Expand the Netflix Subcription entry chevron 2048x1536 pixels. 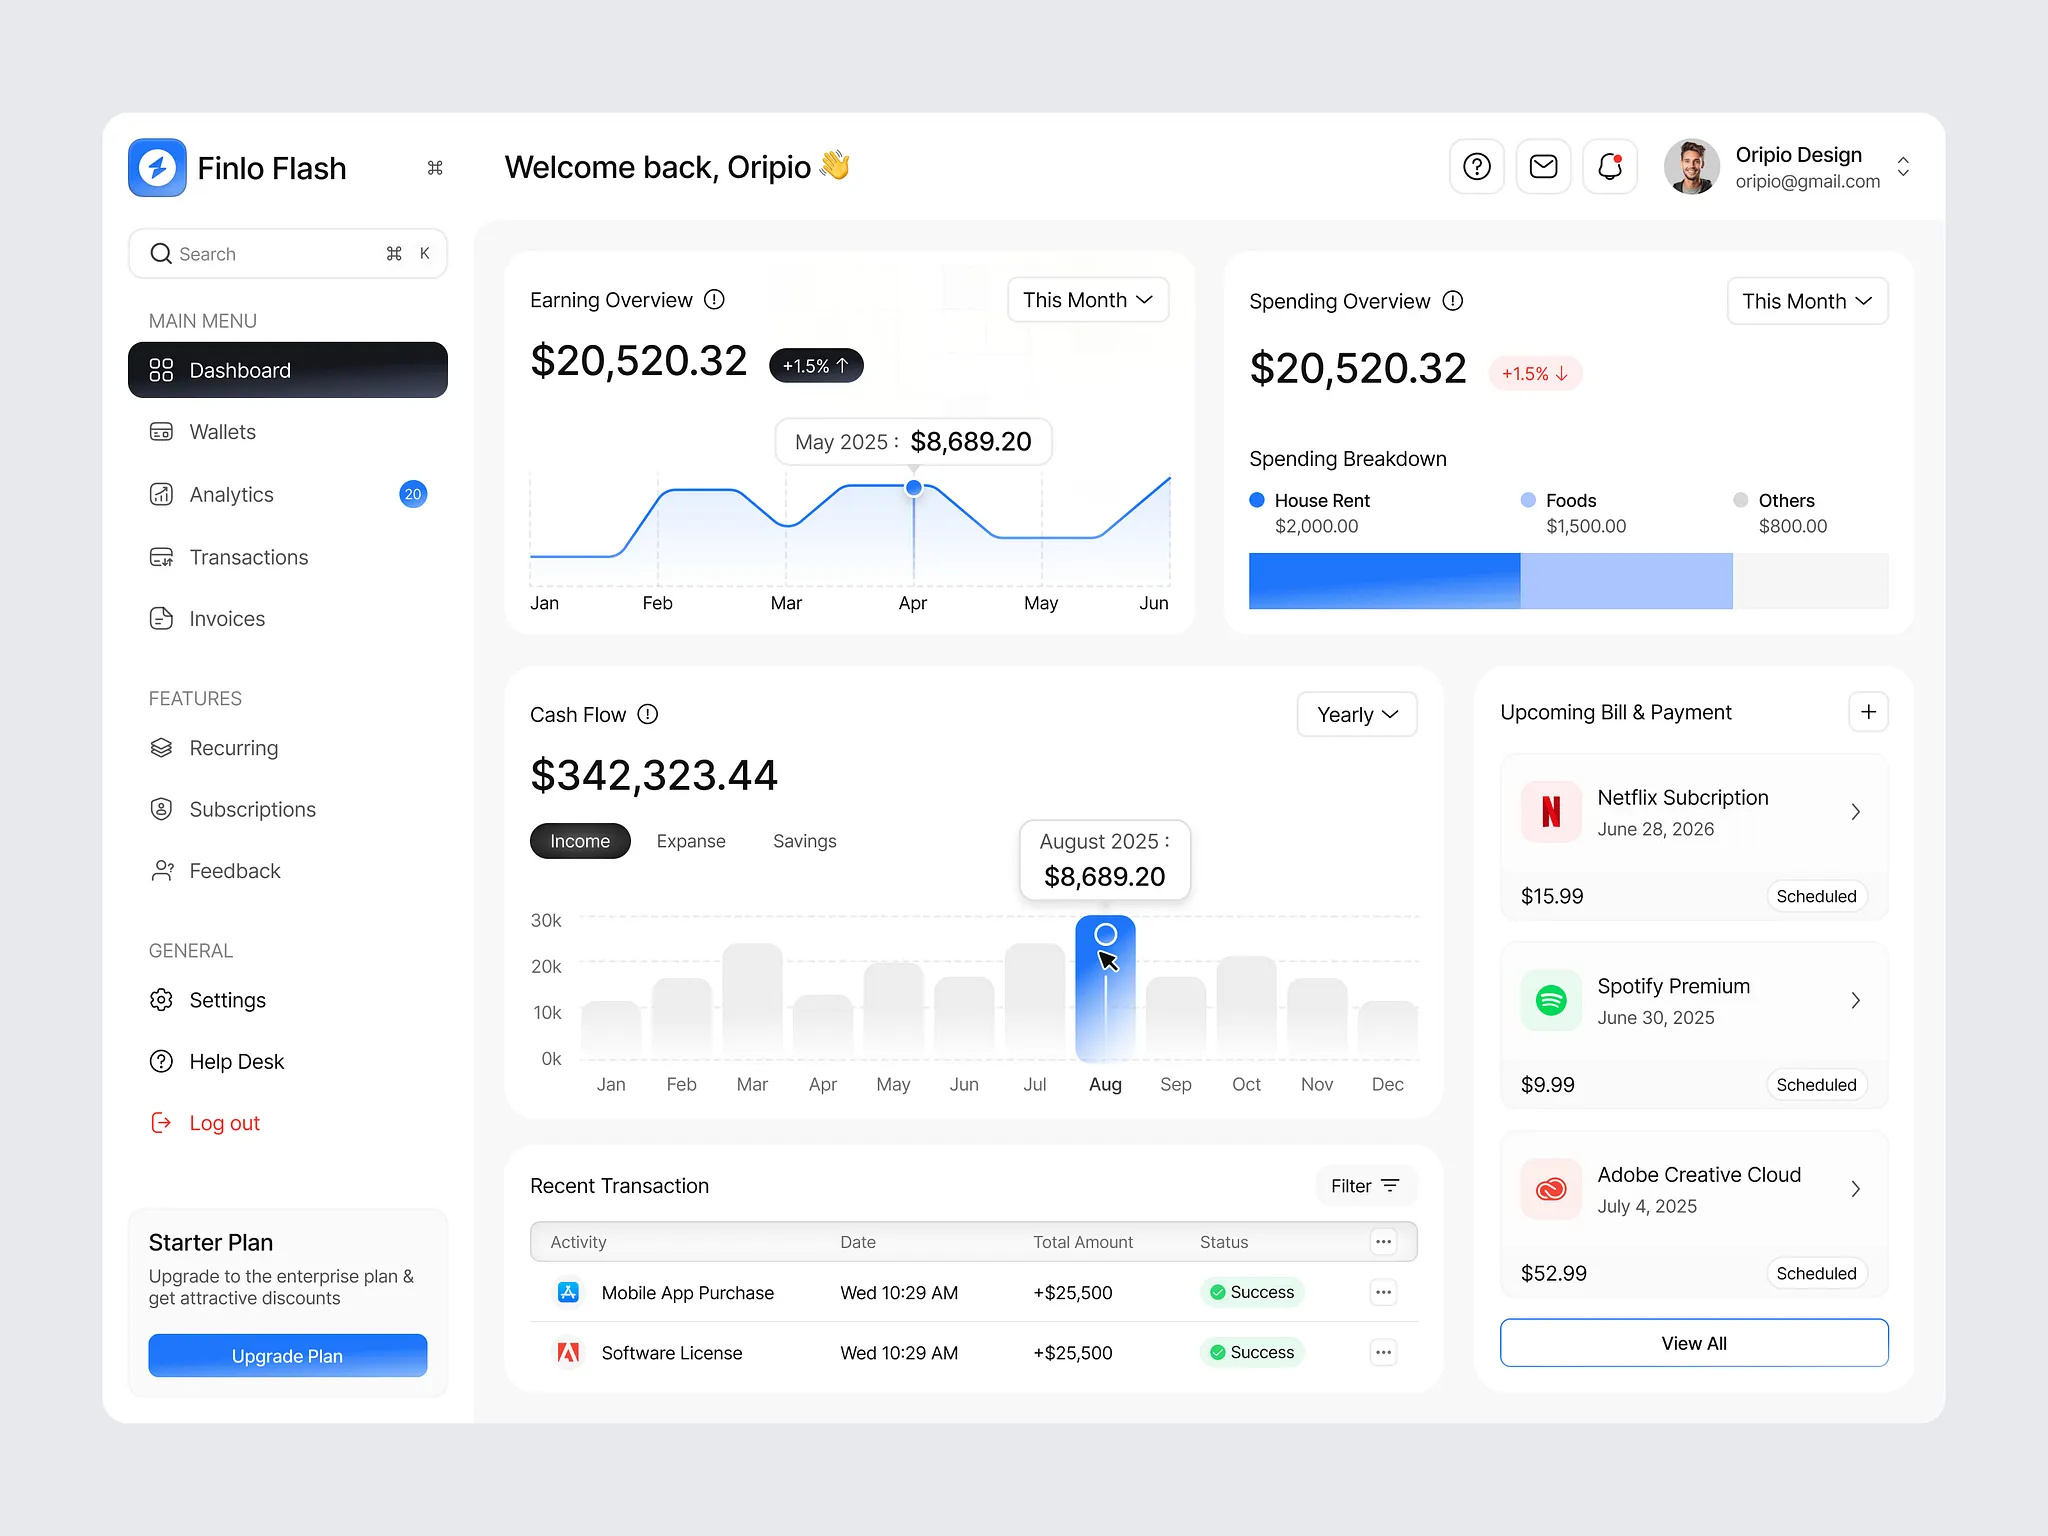coord(1856,812)
